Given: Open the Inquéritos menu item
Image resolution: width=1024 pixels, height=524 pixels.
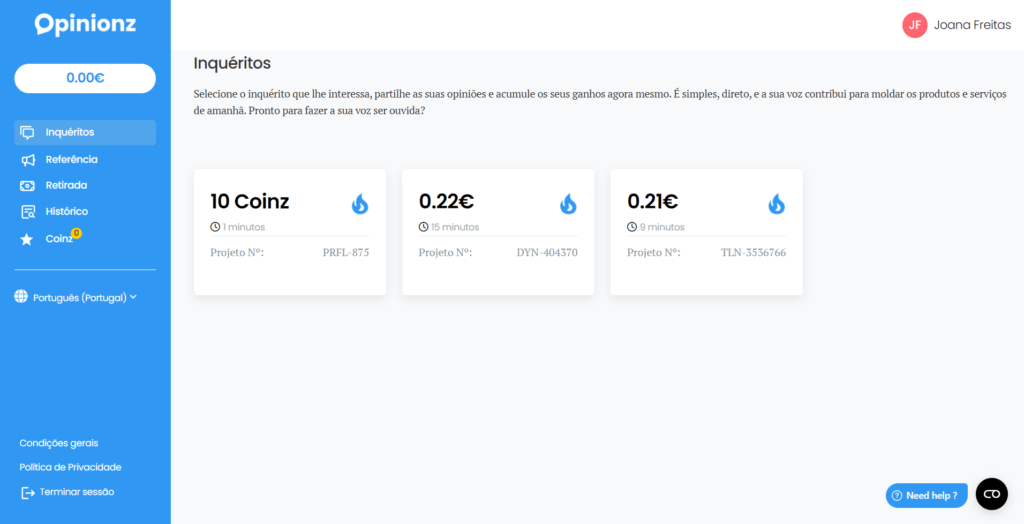Looking at the screenshot, I should point(85,133).
